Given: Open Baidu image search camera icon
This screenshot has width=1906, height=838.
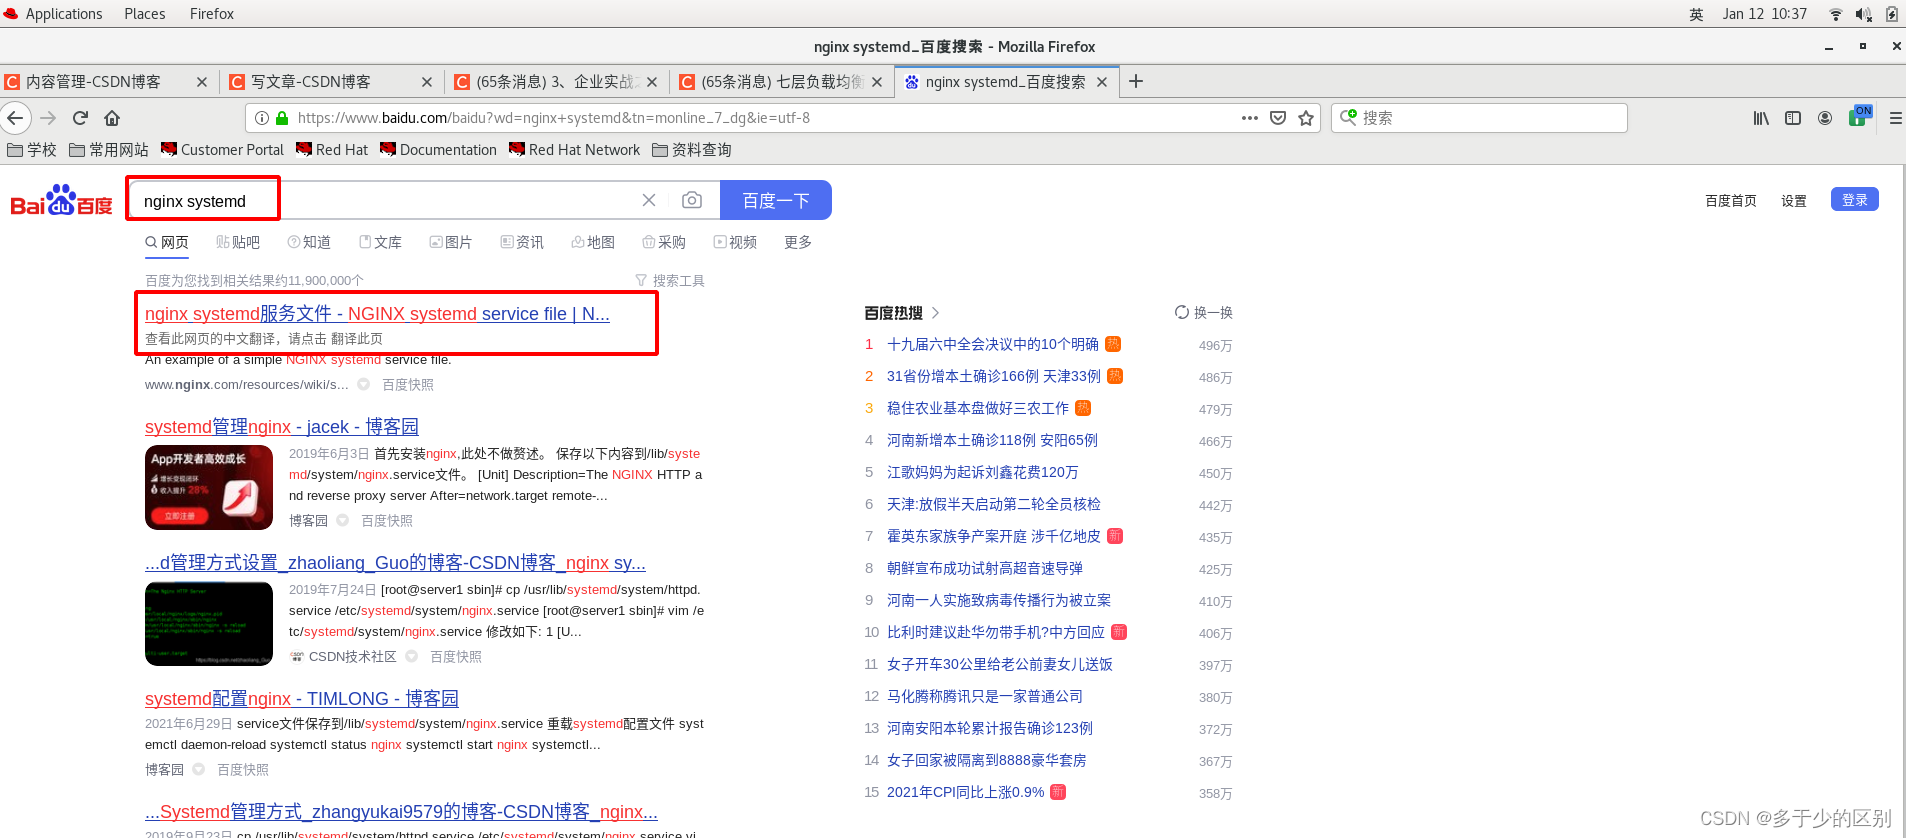Looking at the screenshot, I should click(692, 200).
